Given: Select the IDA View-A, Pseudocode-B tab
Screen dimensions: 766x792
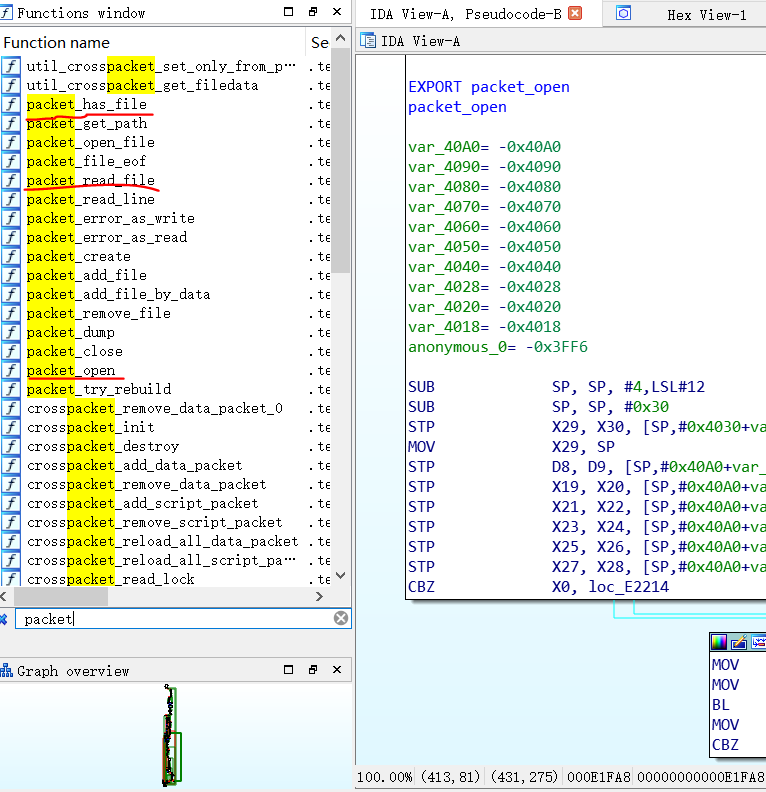Looking at the screenshot, I should click(466, 14).
